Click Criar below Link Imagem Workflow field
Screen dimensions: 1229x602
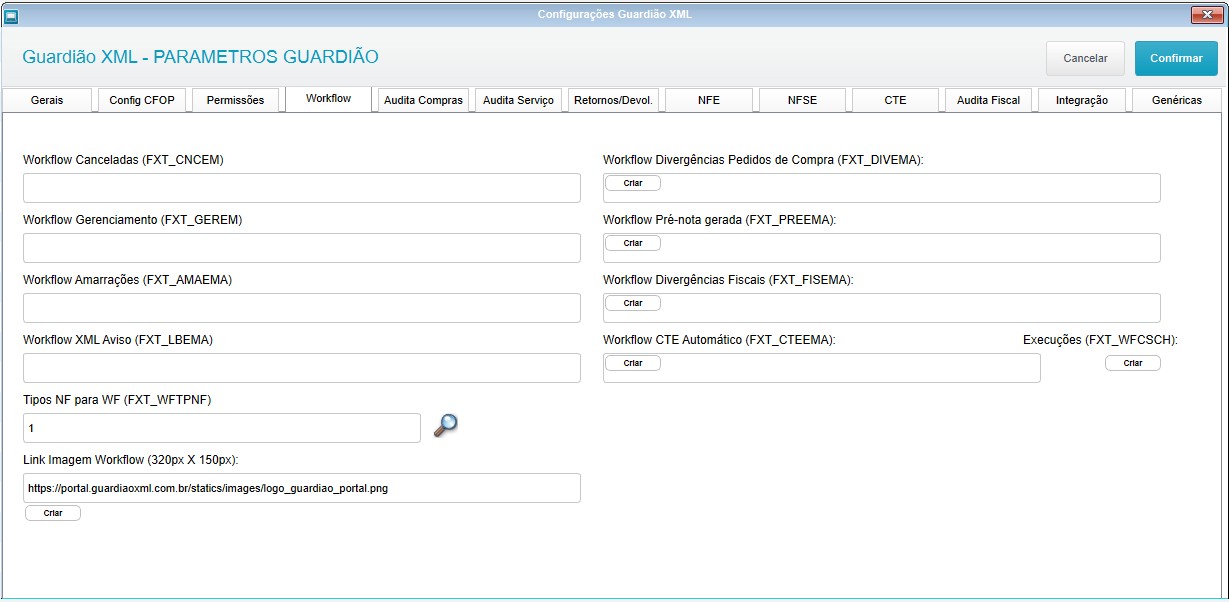[53, 513]
